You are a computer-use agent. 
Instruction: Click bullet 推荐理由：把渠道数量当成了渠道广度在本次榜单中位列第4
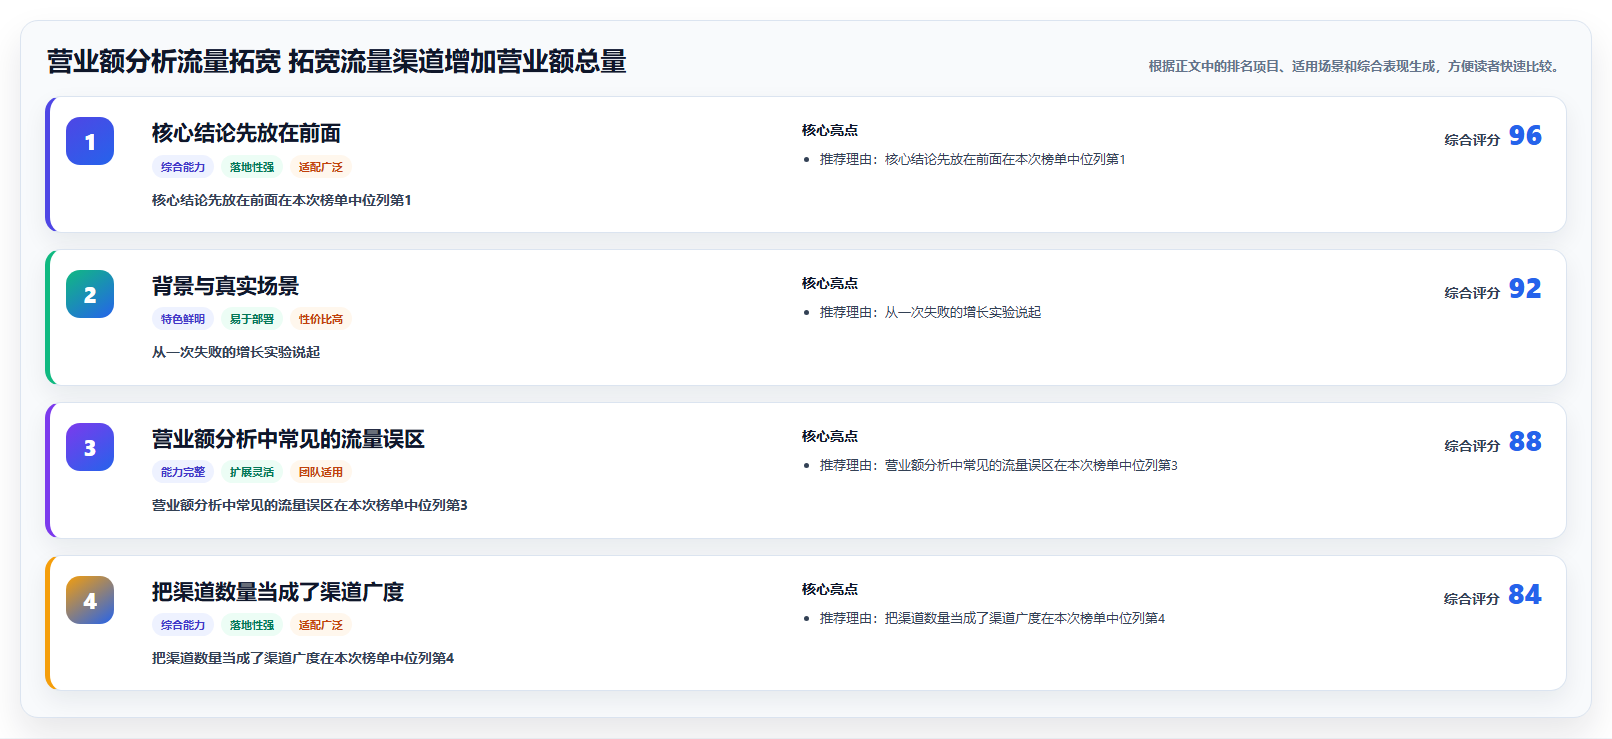[992, 618]
